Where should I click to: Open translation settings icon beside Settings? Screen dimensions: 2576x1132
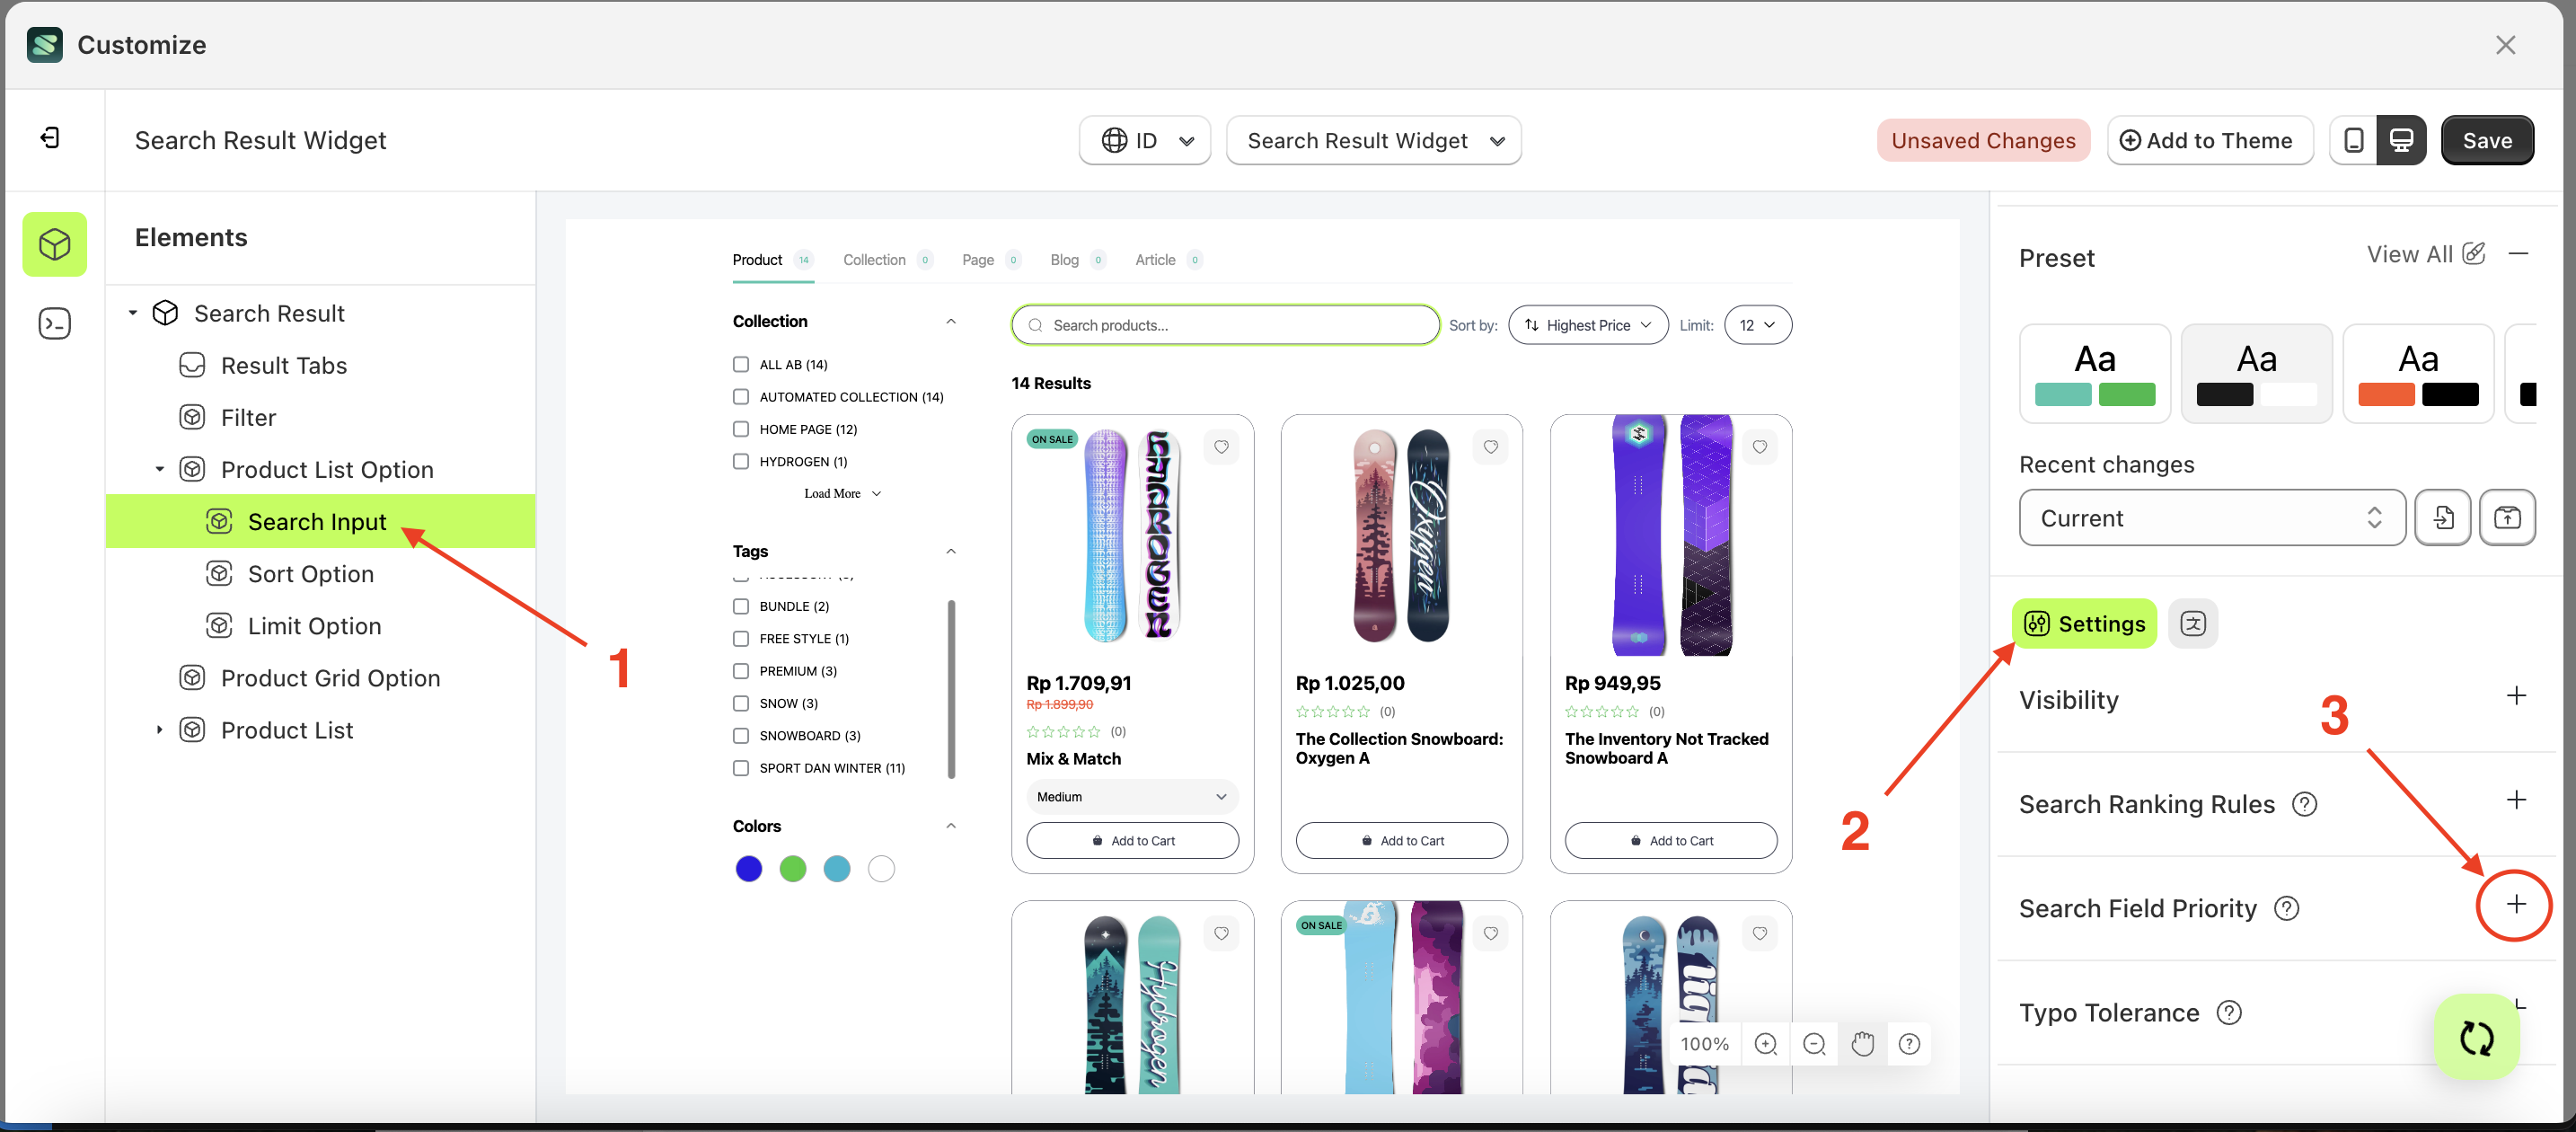click(x=2192, y=624)
